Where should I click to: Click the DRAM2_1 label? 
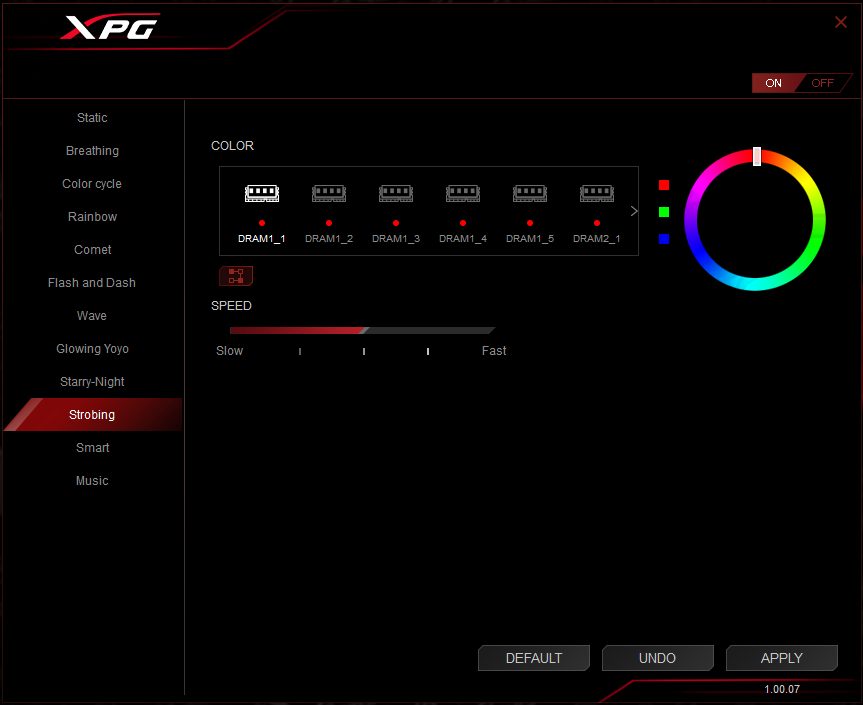pos(597,239)
